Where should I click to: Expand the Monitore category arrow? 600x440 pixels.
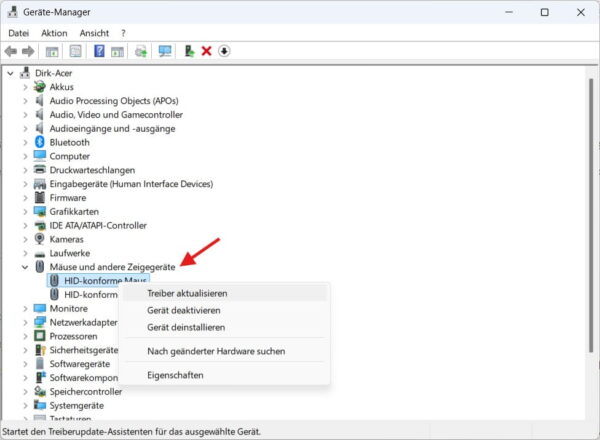[x=25, y=308]
